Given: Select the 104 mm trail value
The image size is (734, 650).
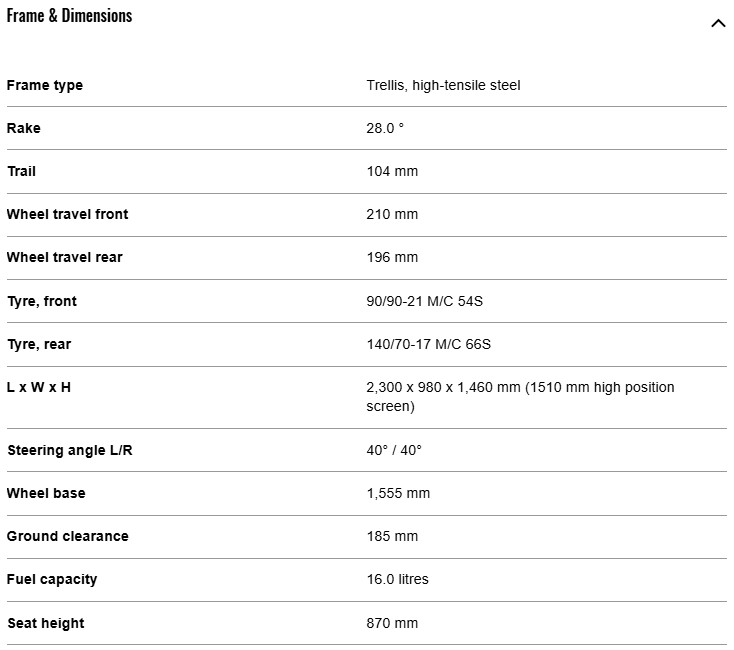Looking at the screenshot, I should click(392, 171).
